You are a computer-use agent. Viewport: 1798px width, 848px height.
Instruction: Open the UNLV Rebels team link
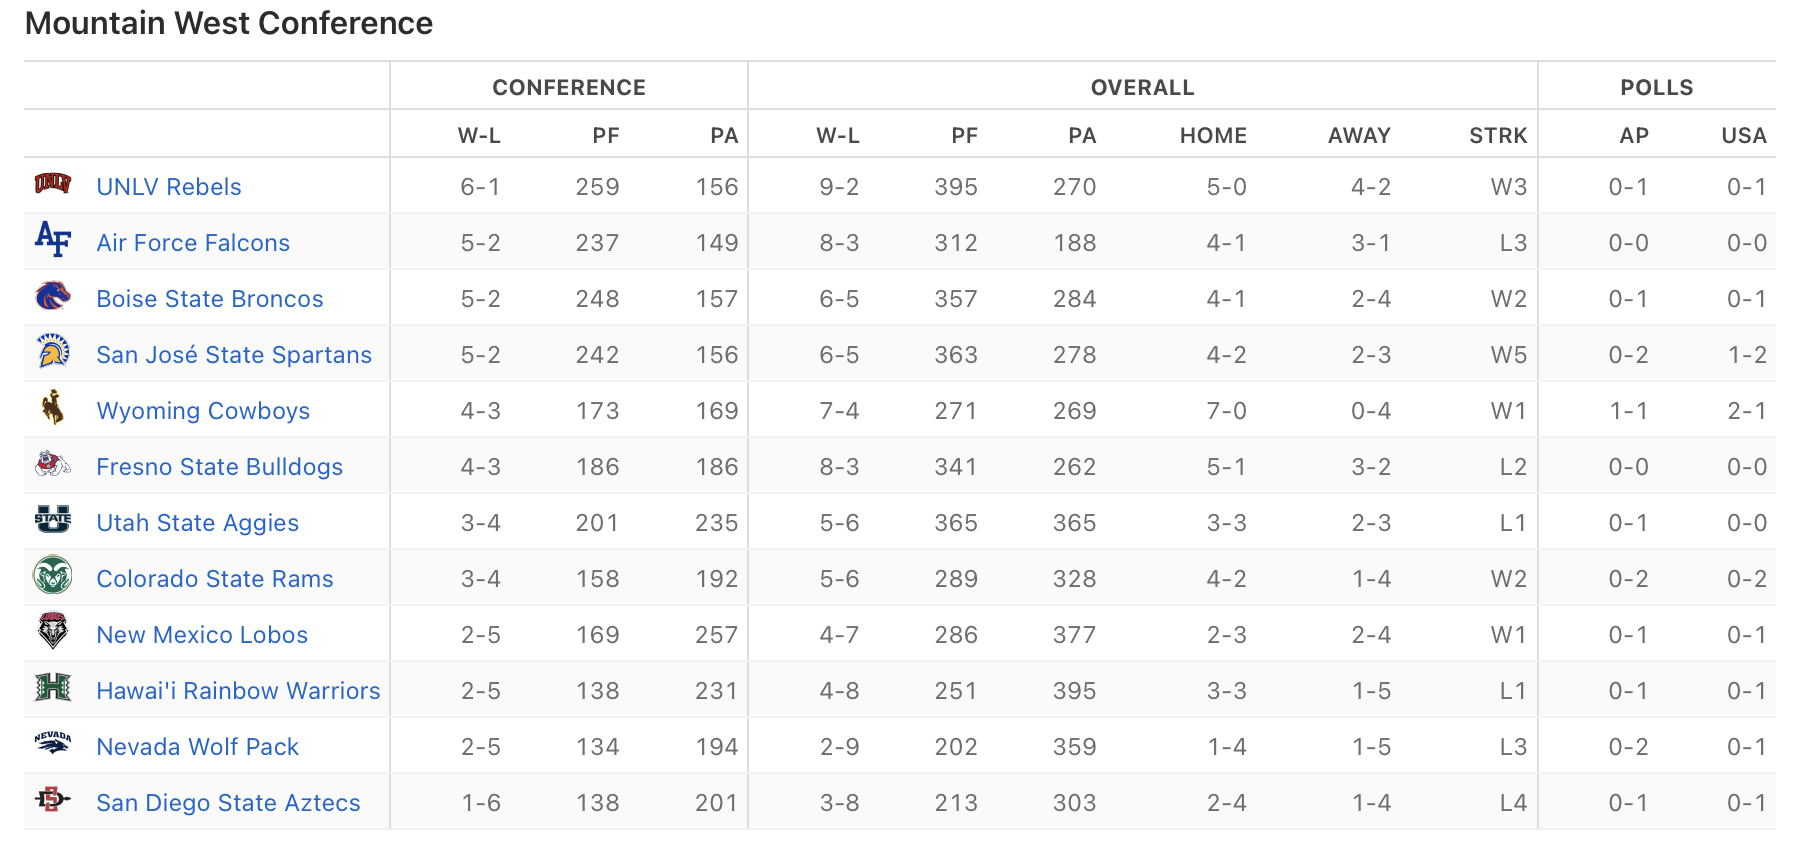[x=169, y=187]
